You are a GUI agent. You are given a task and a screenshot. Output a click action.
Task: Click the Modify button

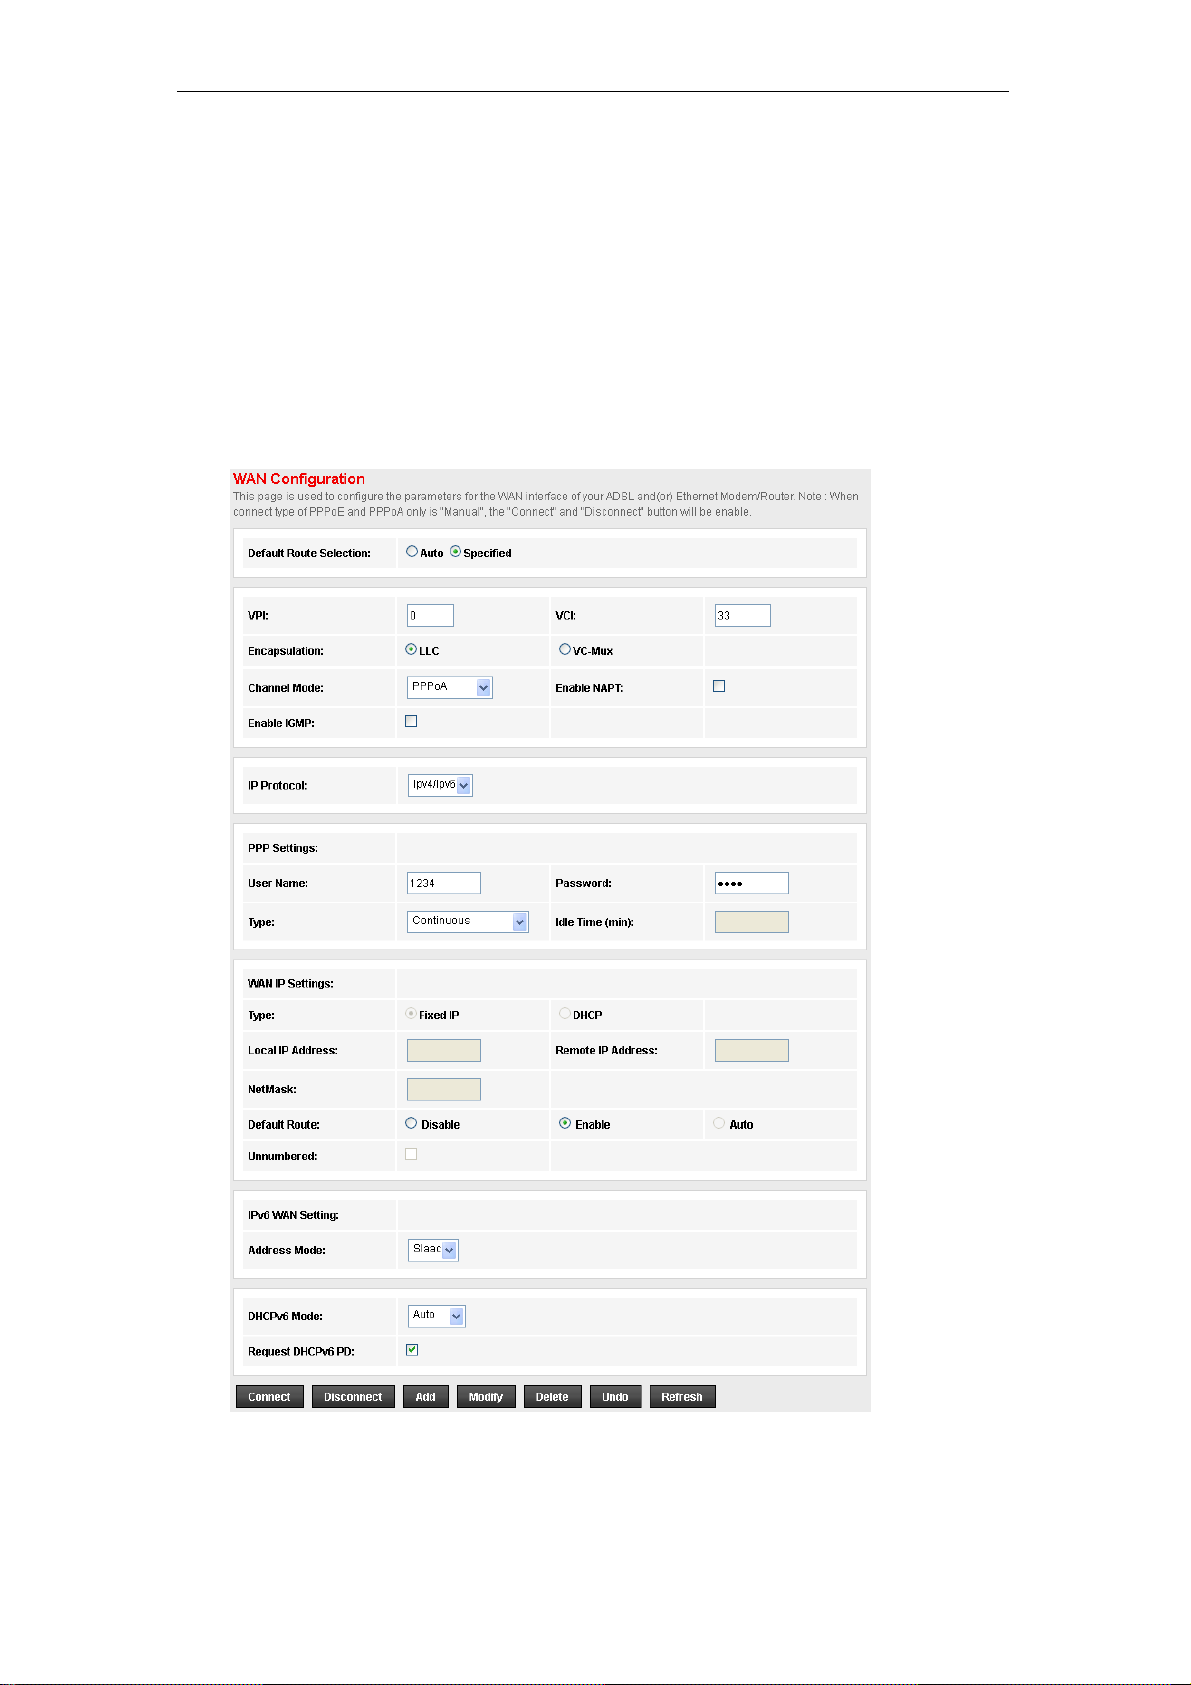point(486,1397)
